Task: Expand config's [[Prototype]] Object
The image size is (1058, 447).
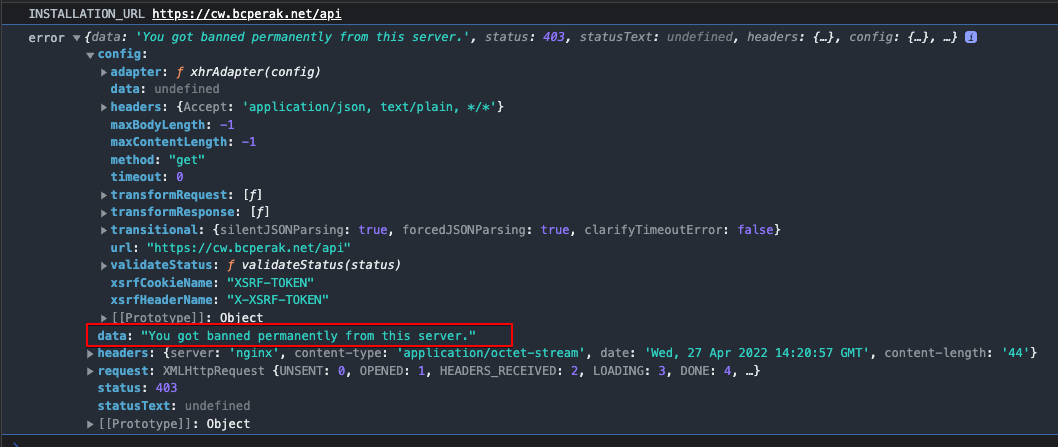Action: click(104, 317)
